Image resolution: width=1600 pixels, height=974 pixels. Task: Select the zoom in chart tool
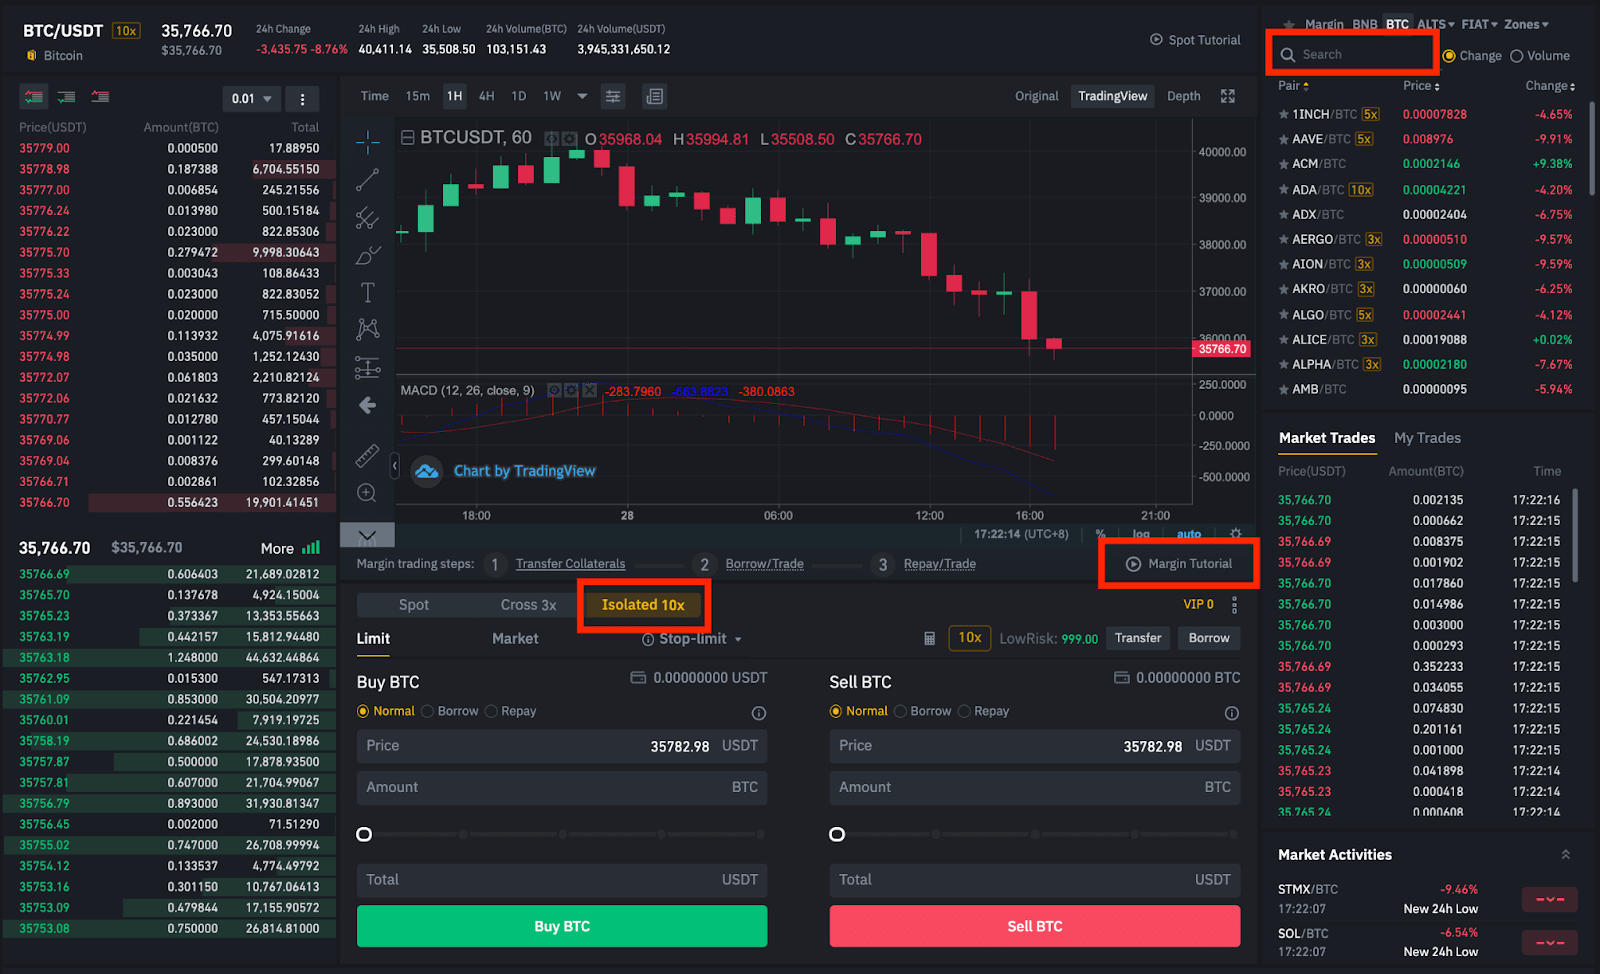click(x=367, y=493)
